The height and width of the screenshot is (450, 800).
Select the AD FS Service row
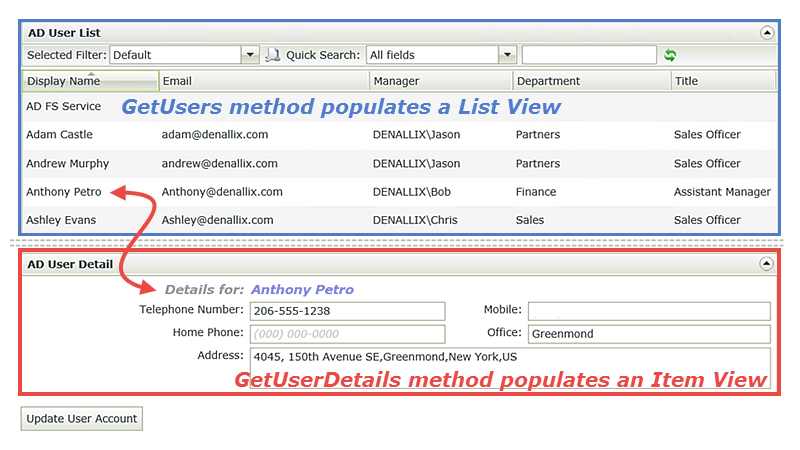pyautogui.click(x=399, y=107)
